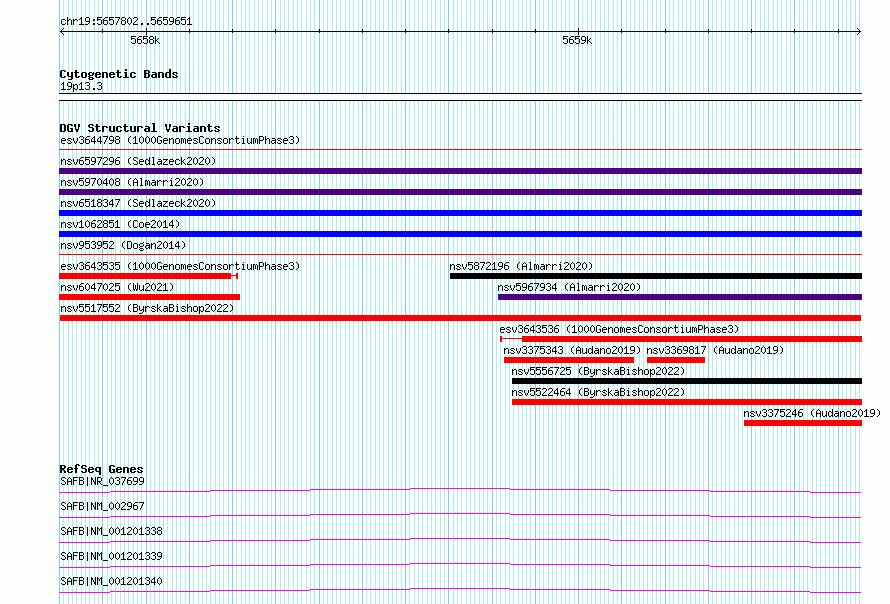Select the magenta intron line under SAFB|NM_001201339

click(460, 565)
